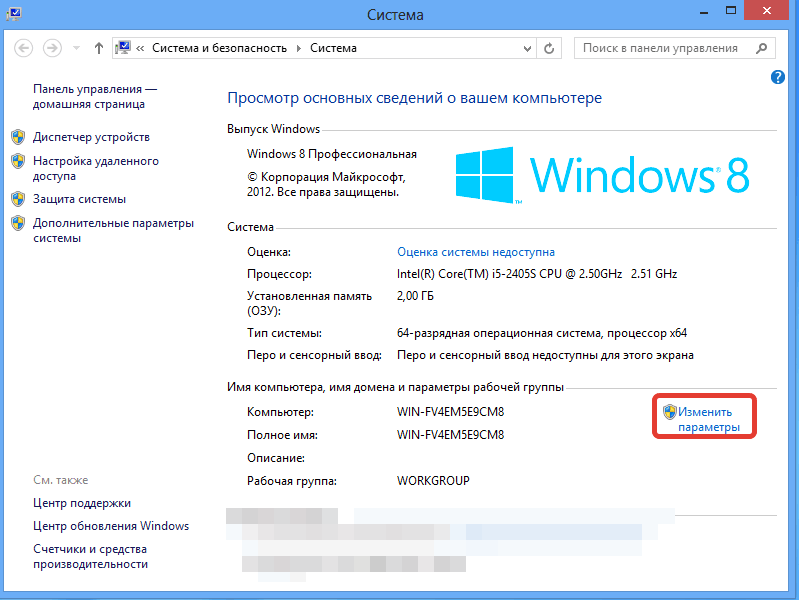Select full name value beside Полное имя

[x=450, y=435]
